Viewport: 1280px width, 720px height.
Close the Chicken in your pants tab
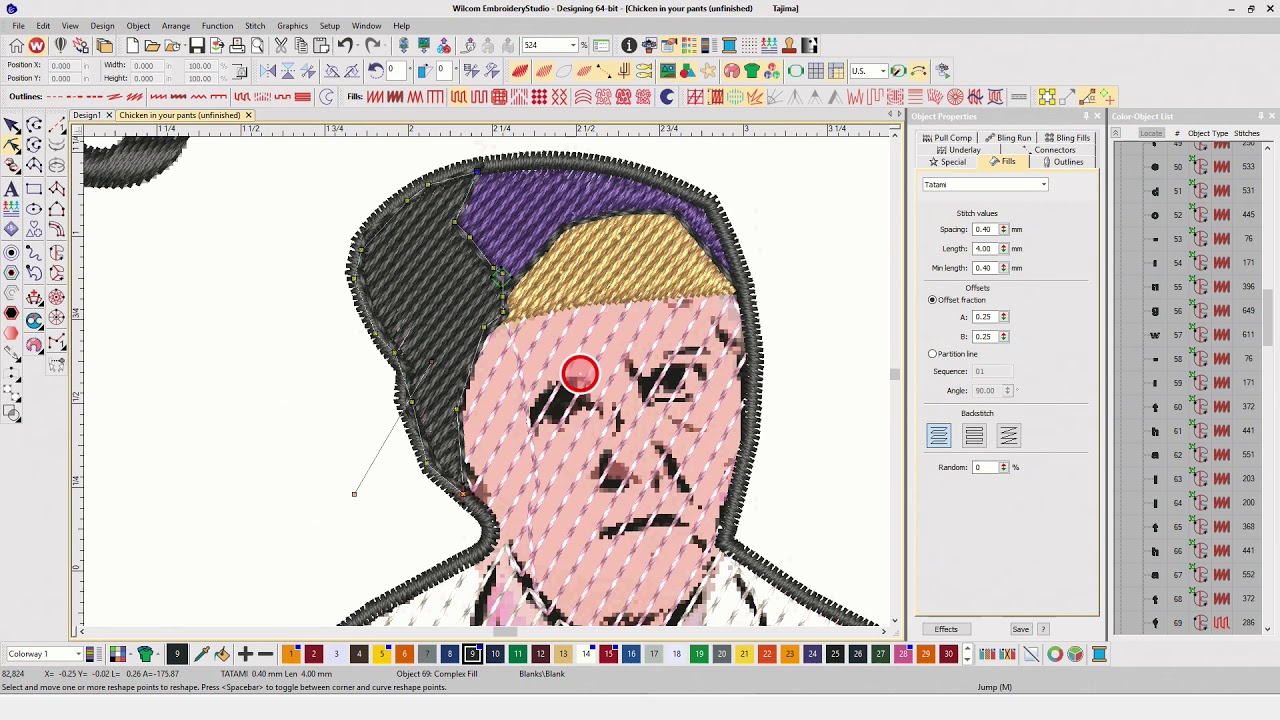(x=248, y=115)
